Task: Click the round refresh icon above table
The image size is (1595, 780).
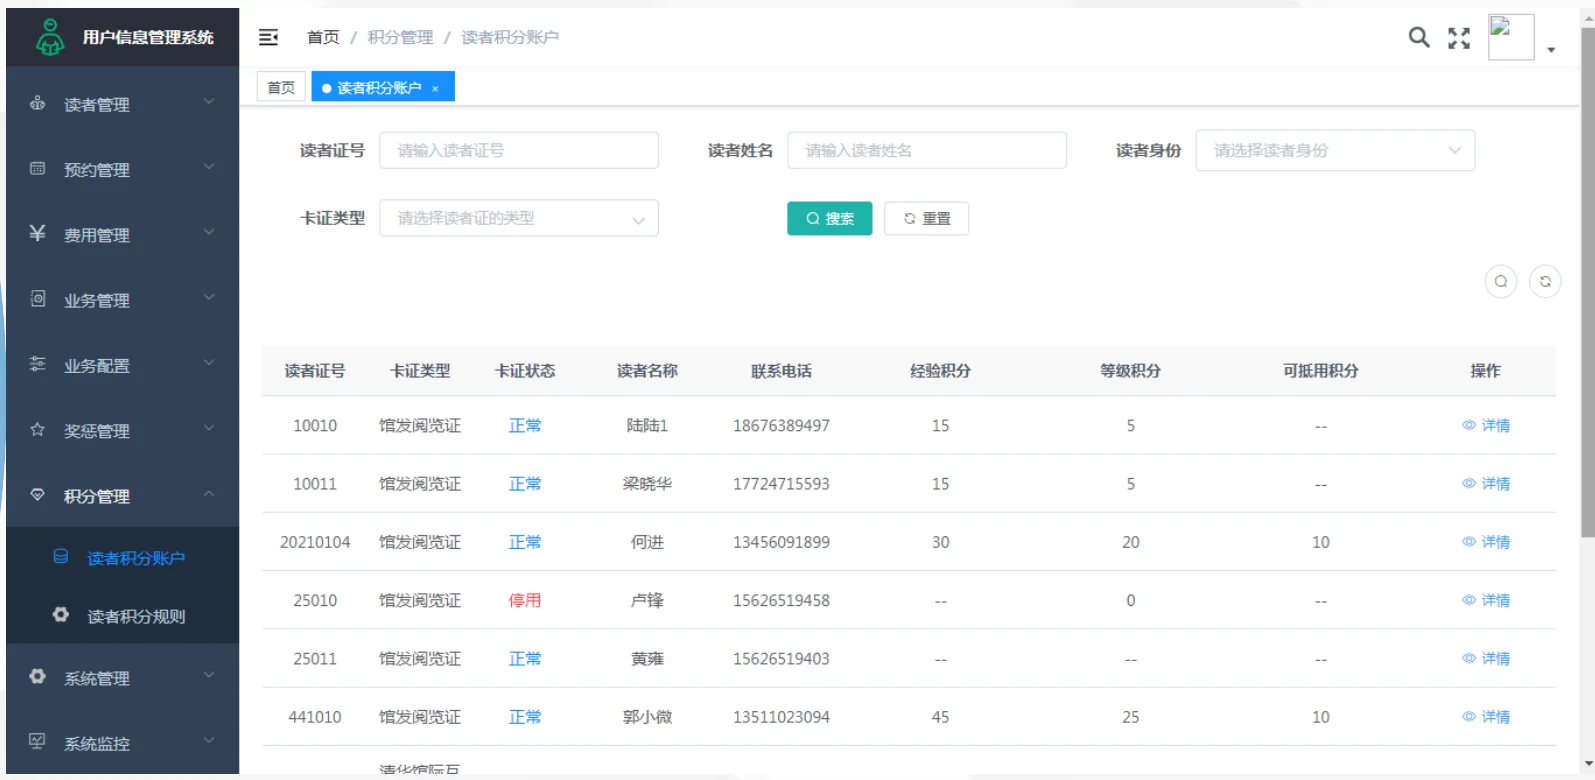Action: [x=1545, y=282]
